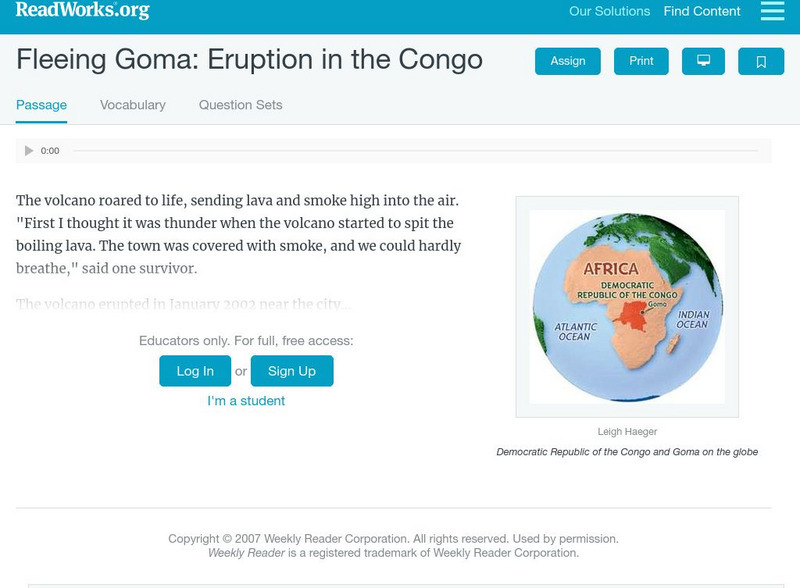The image size is (800, 588).
Task: Click the ReadWorks.org logo
Action: pyautogui.click(x=82, y=11)
